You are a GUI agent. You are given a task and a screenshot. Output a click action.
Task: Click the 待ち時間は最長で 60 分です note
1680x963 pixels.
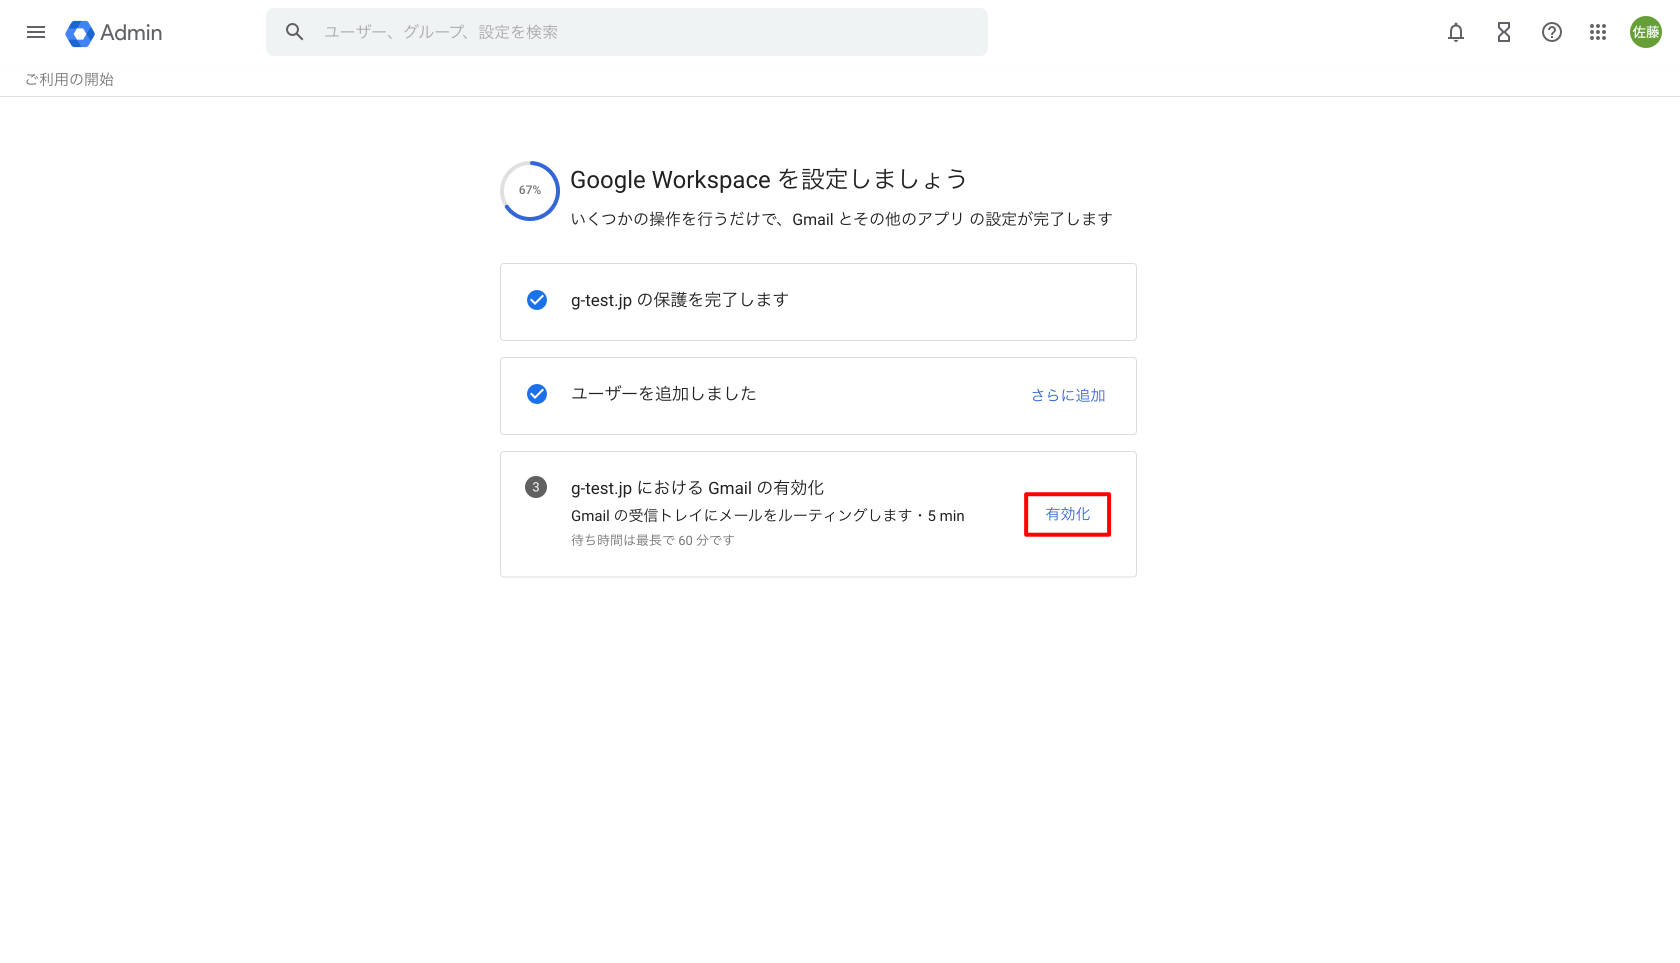(653, 540)
